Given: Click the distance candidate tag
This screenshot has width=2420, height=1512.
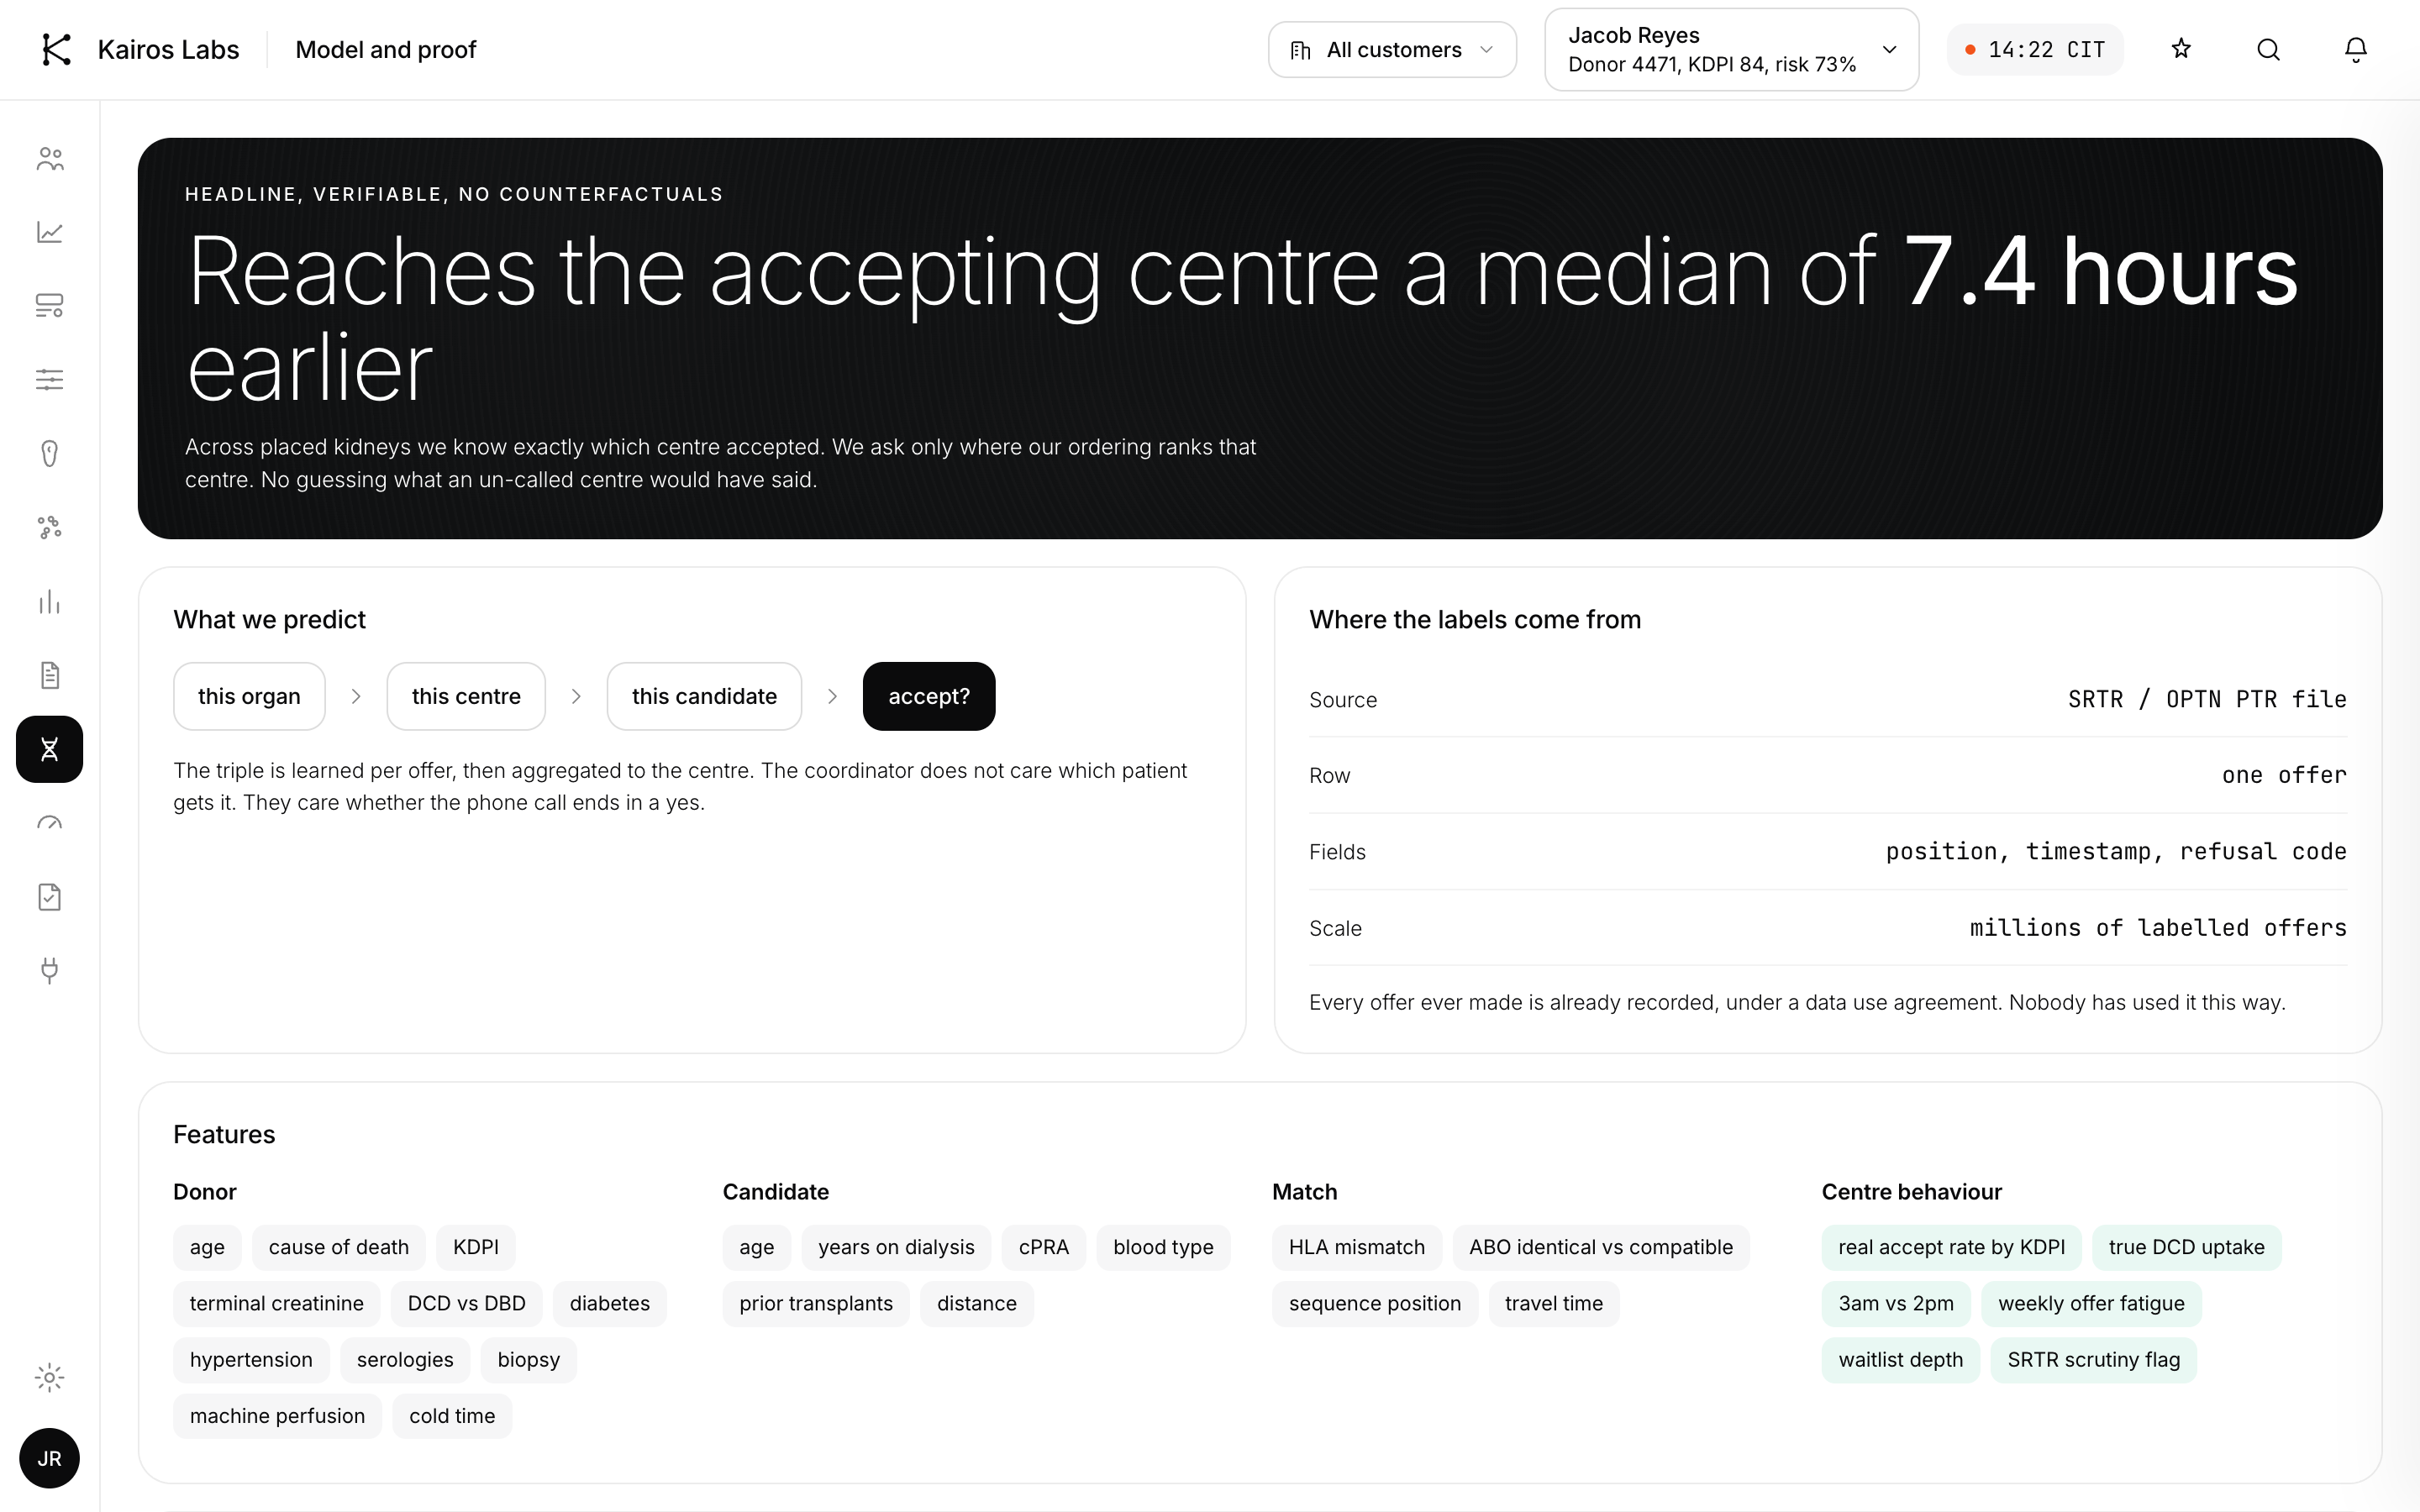Looking at the screenshot, I should pos(977,1303).
